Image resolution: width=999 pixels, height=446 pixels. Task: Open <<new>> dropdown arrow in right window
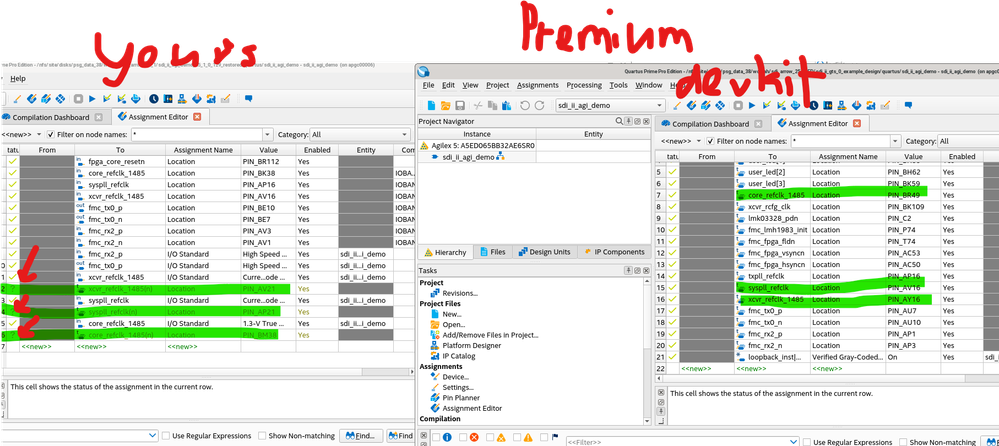[x=700, y=141]
